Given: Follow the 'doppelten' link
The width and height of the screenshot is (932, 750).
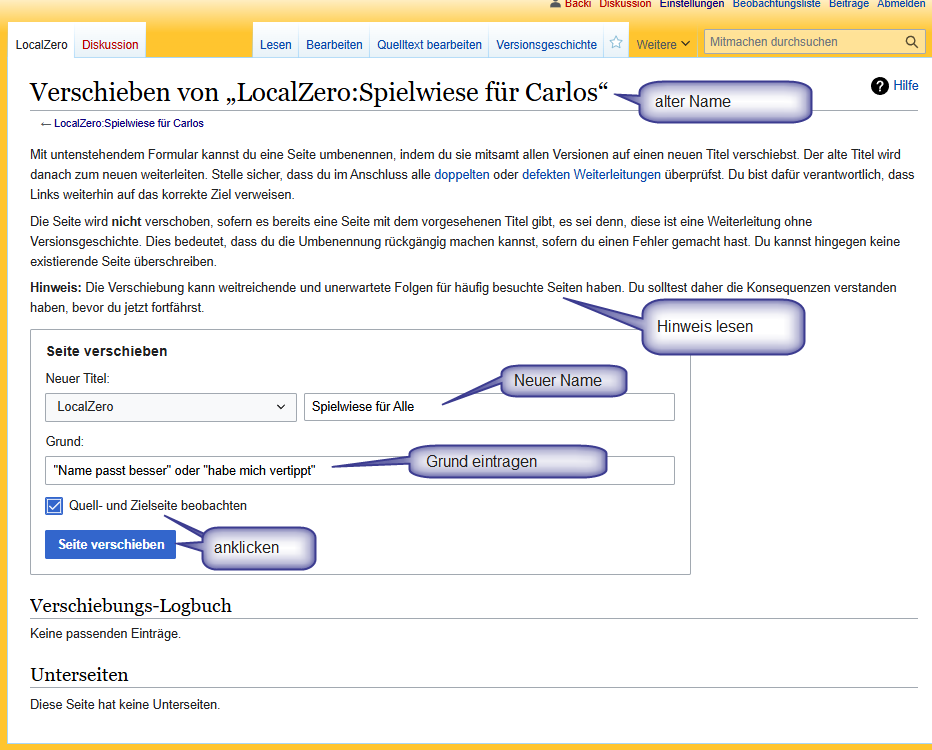Looking at the screenshot, I should (x=462, y=175).
